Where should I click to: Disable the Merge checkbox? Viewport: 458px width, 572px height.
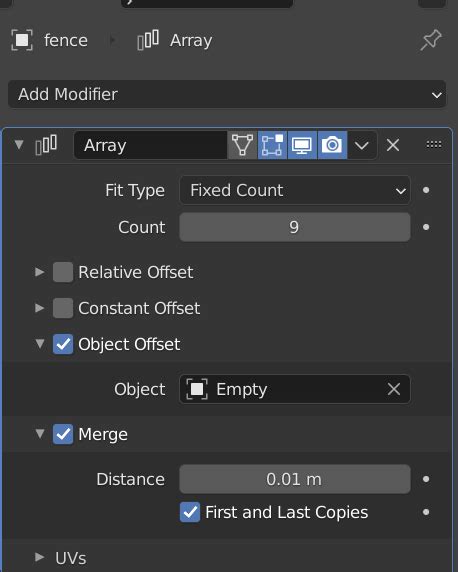(x=63, y=434)
